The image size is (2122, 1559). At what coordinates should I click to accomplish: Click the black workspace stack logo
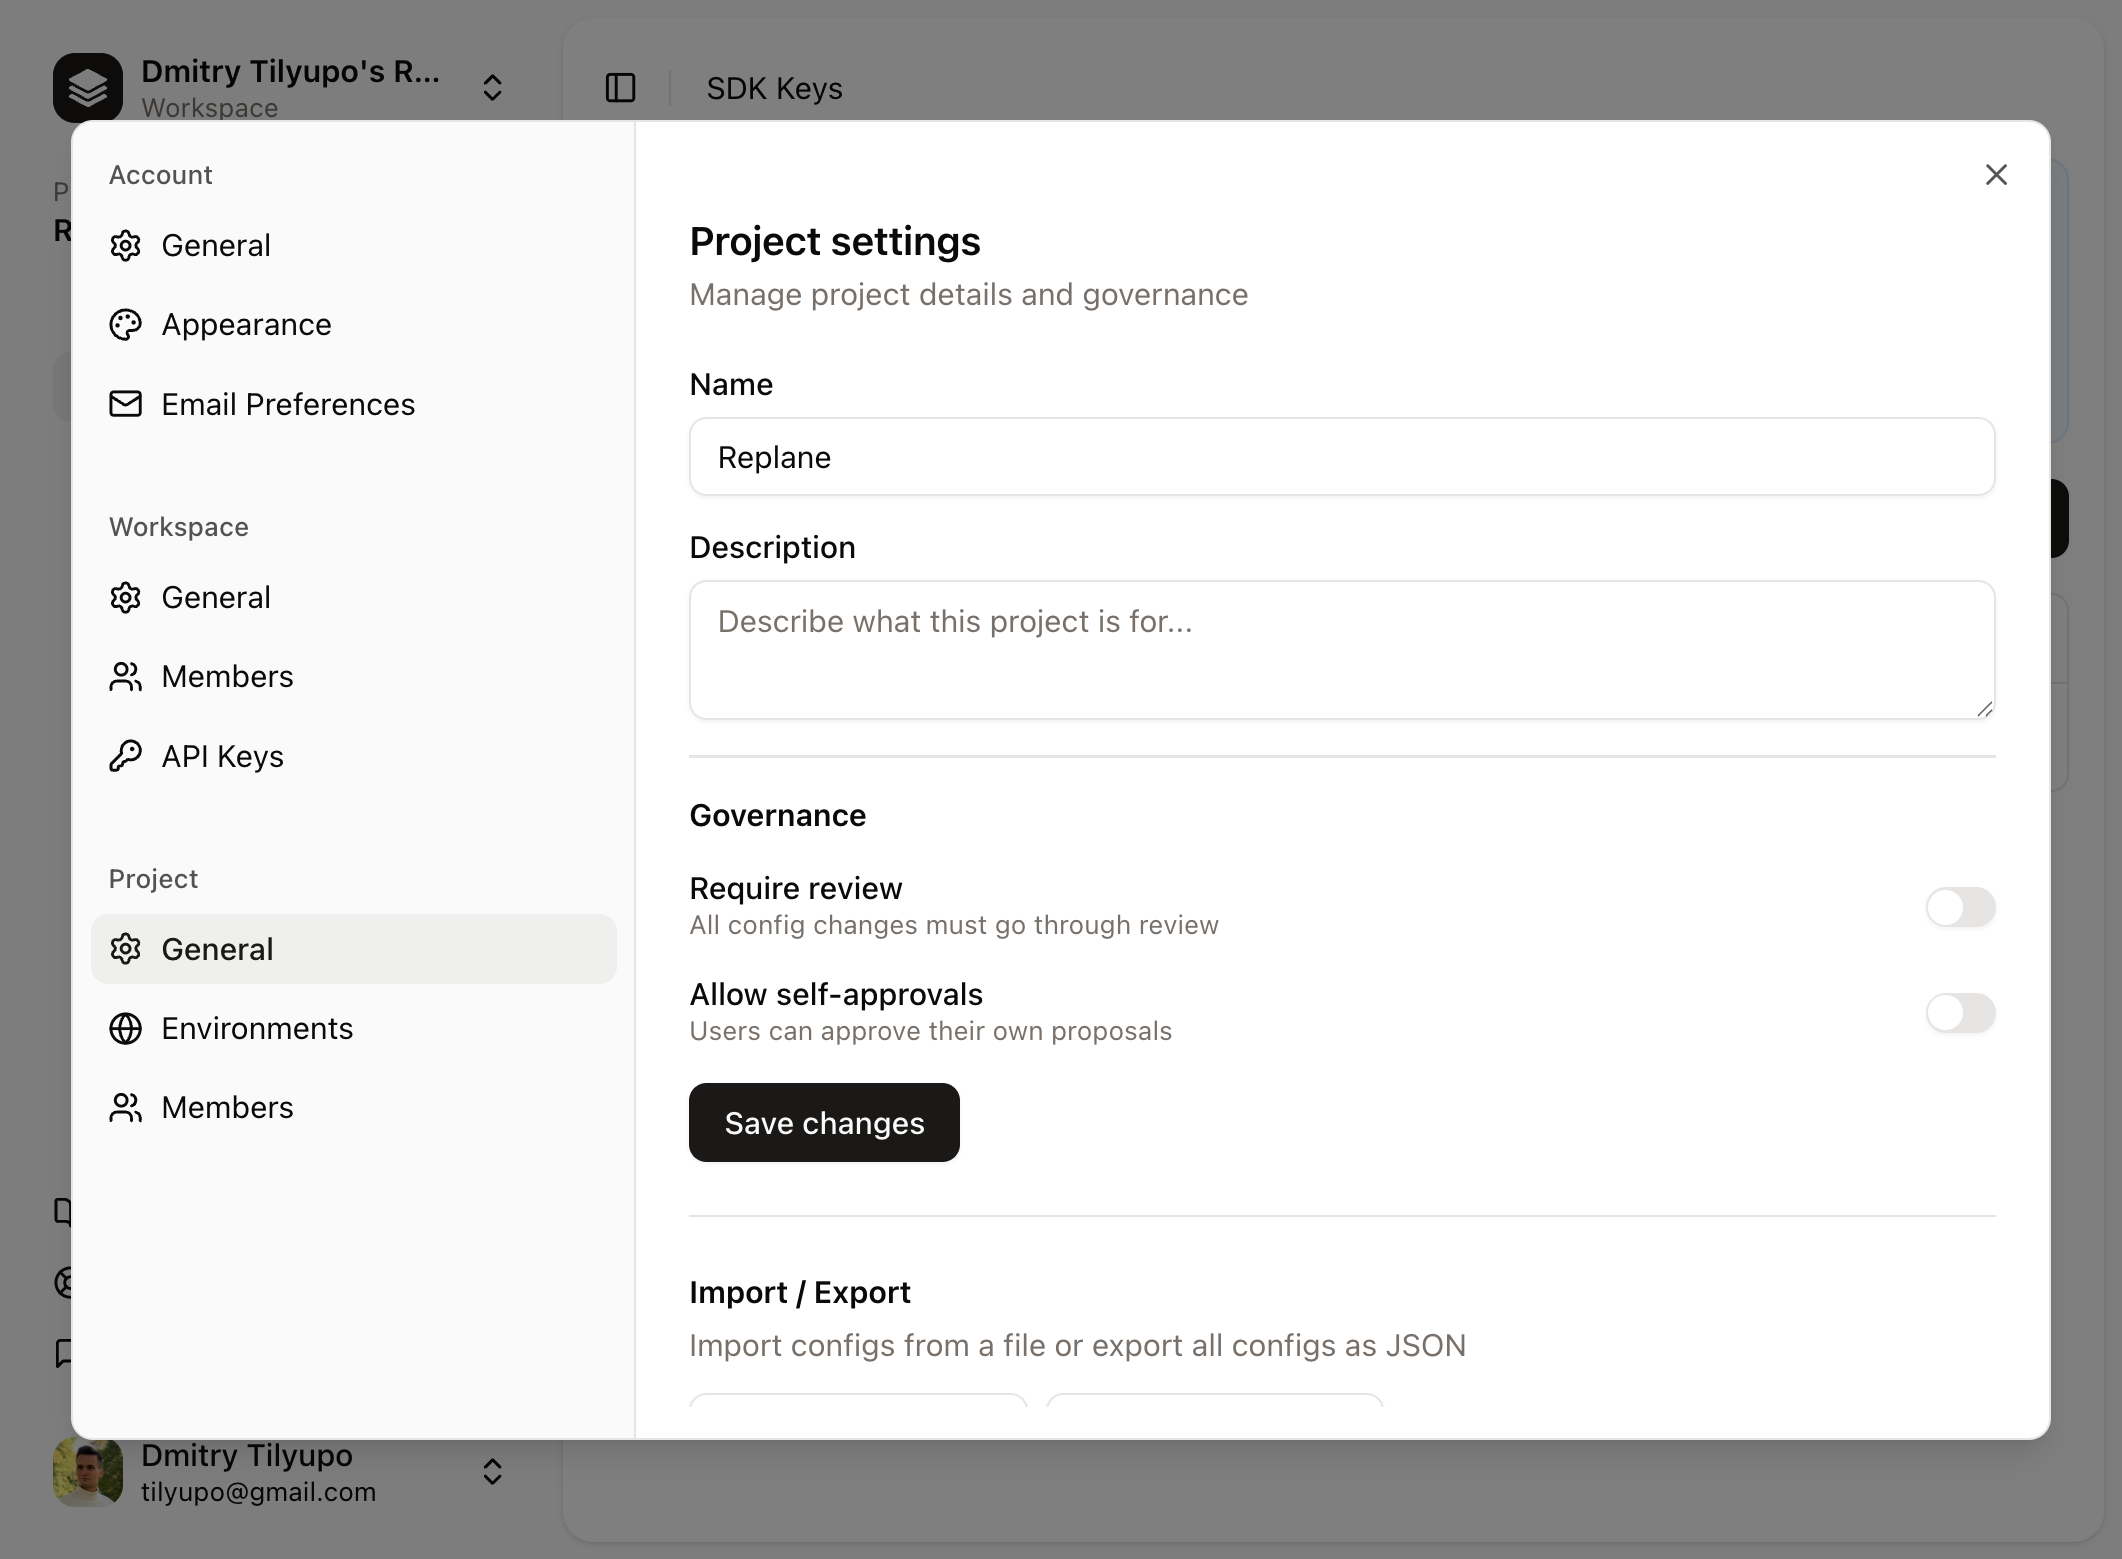(x=88, y=87)
